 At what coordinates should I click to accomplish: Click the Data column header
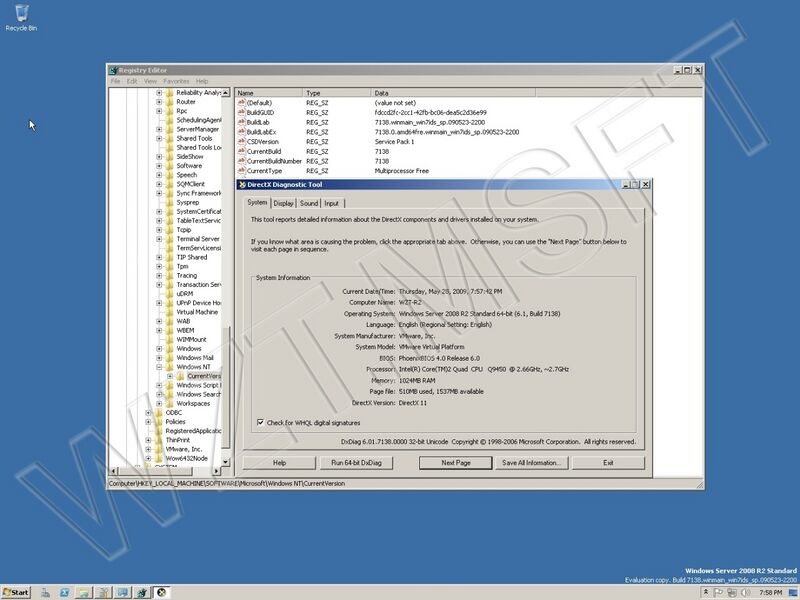(453, 93)
